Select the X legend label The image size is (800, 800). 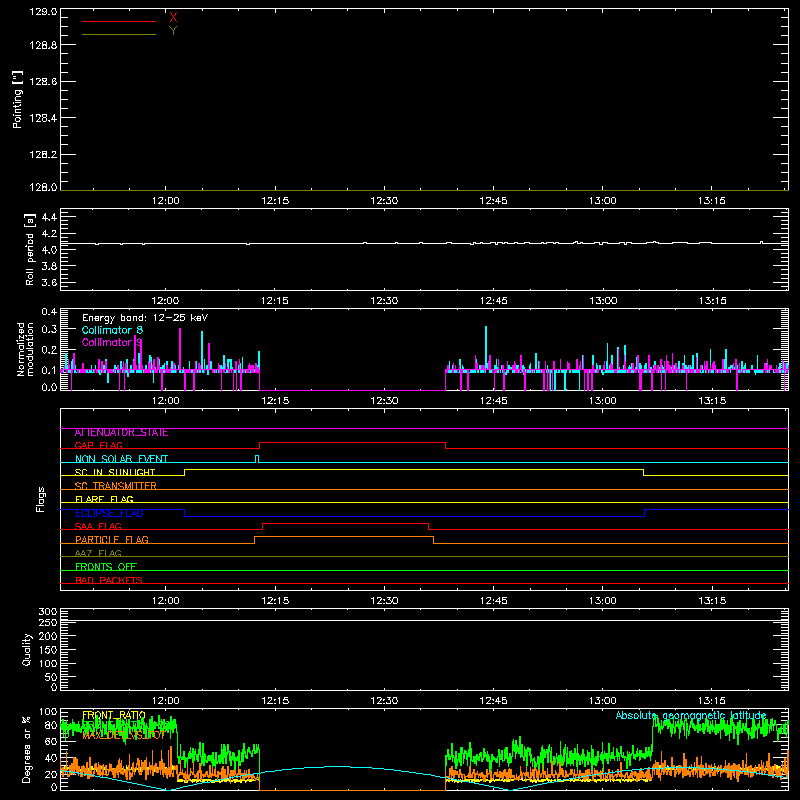coord(173,18)
